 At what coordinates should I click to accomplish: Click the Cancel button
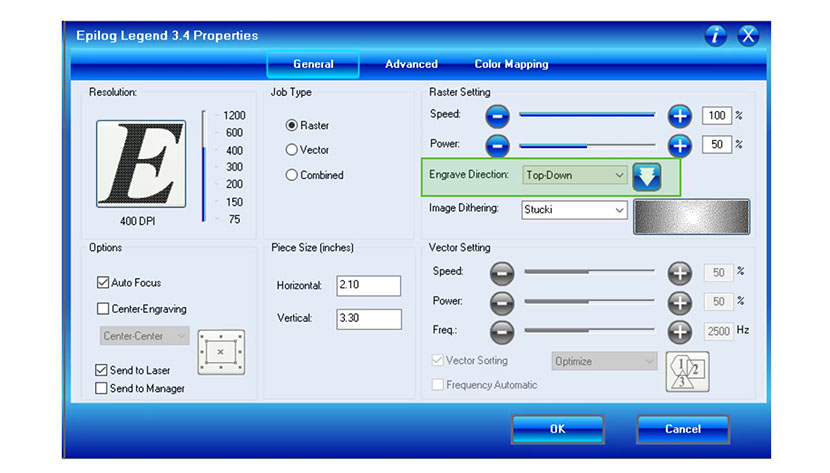683,429
